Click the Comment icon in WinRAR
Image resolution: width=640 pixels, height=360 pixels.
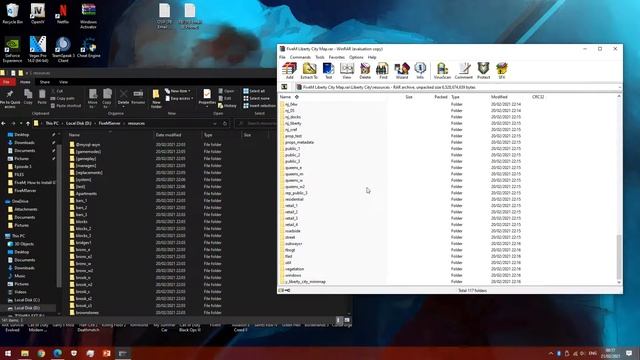click(464, 70)
